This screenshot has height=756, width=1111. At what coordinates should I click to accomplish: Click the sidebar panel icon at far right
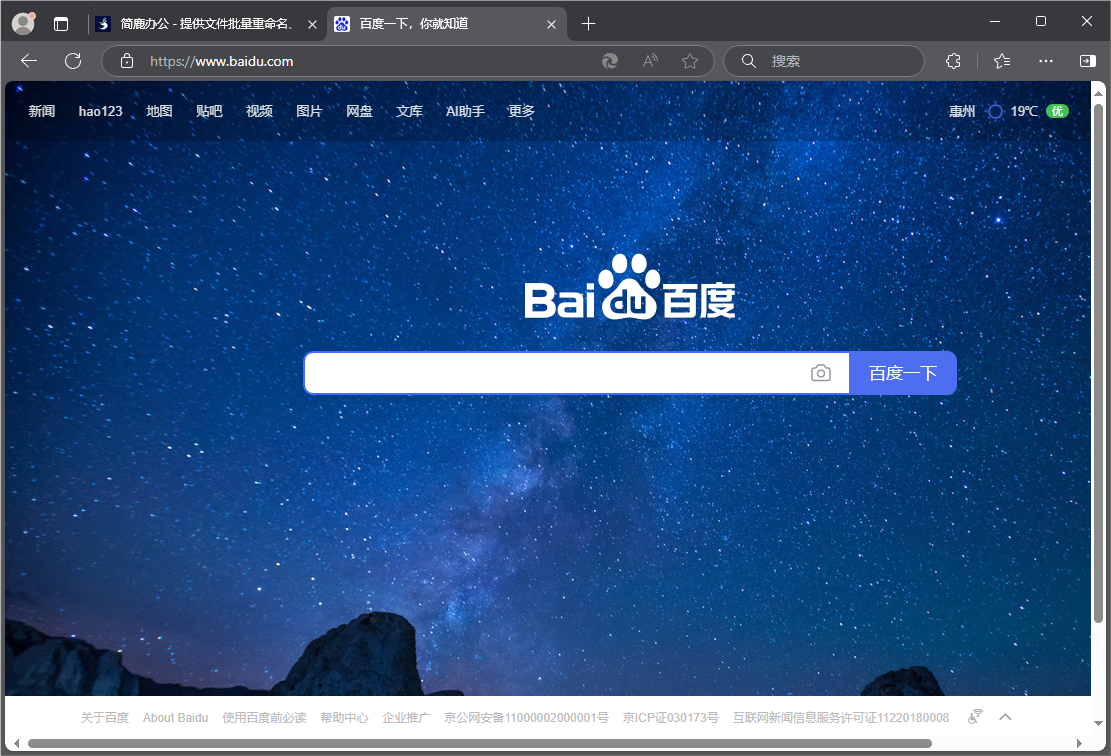coord(1086,61)
